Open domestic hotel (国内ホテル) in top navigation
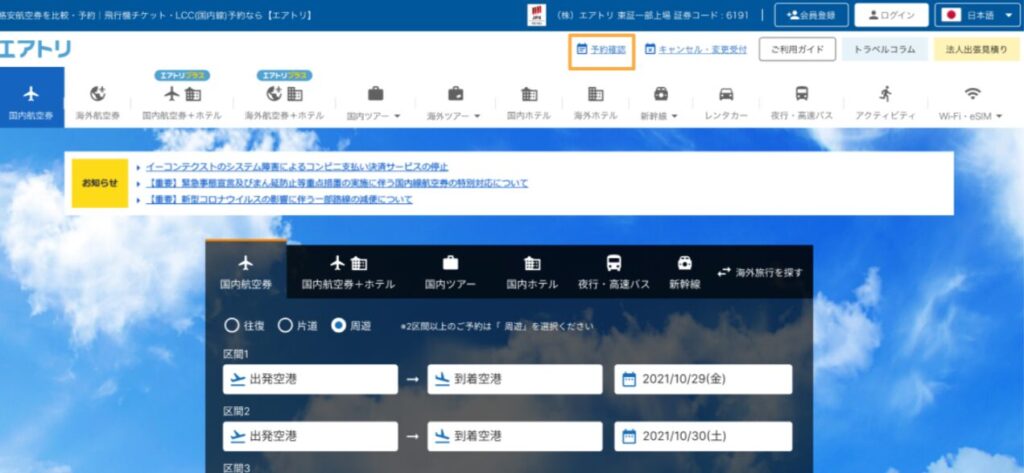This screenshot has width=1024, height=473. (x=529, y=95)
